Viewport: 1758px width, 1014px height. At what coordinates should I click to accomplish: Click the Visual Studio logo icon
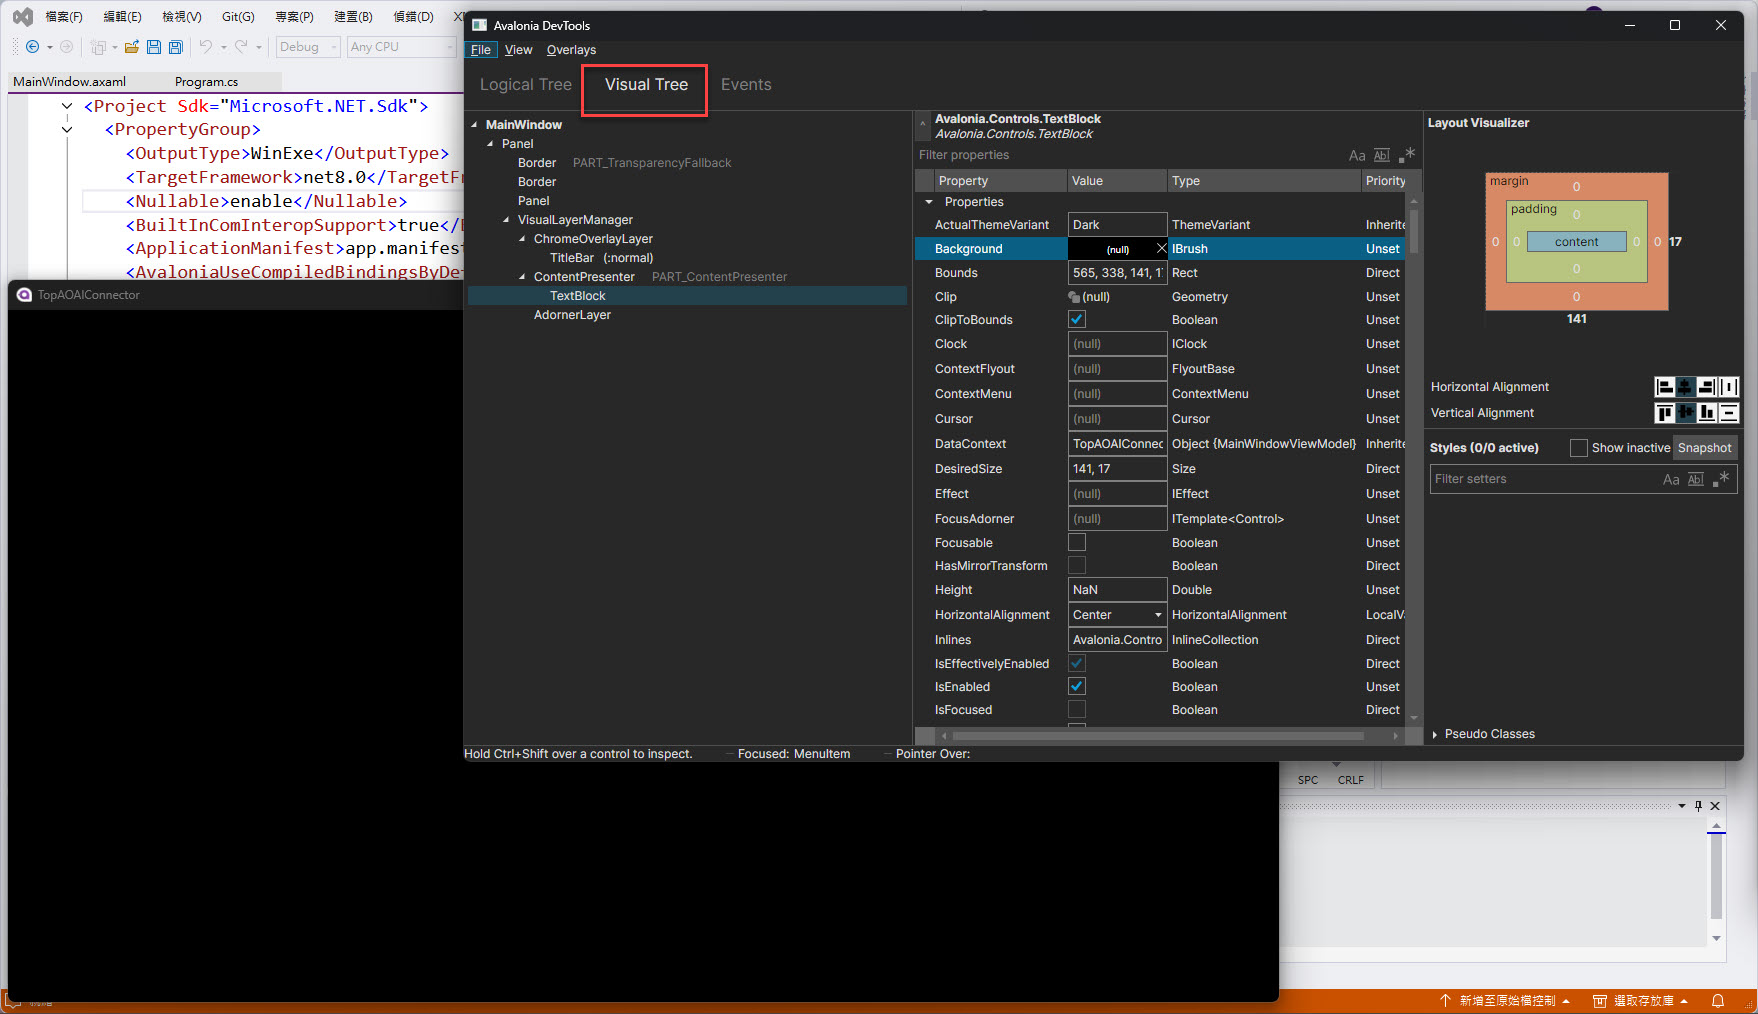pos(22,17)
